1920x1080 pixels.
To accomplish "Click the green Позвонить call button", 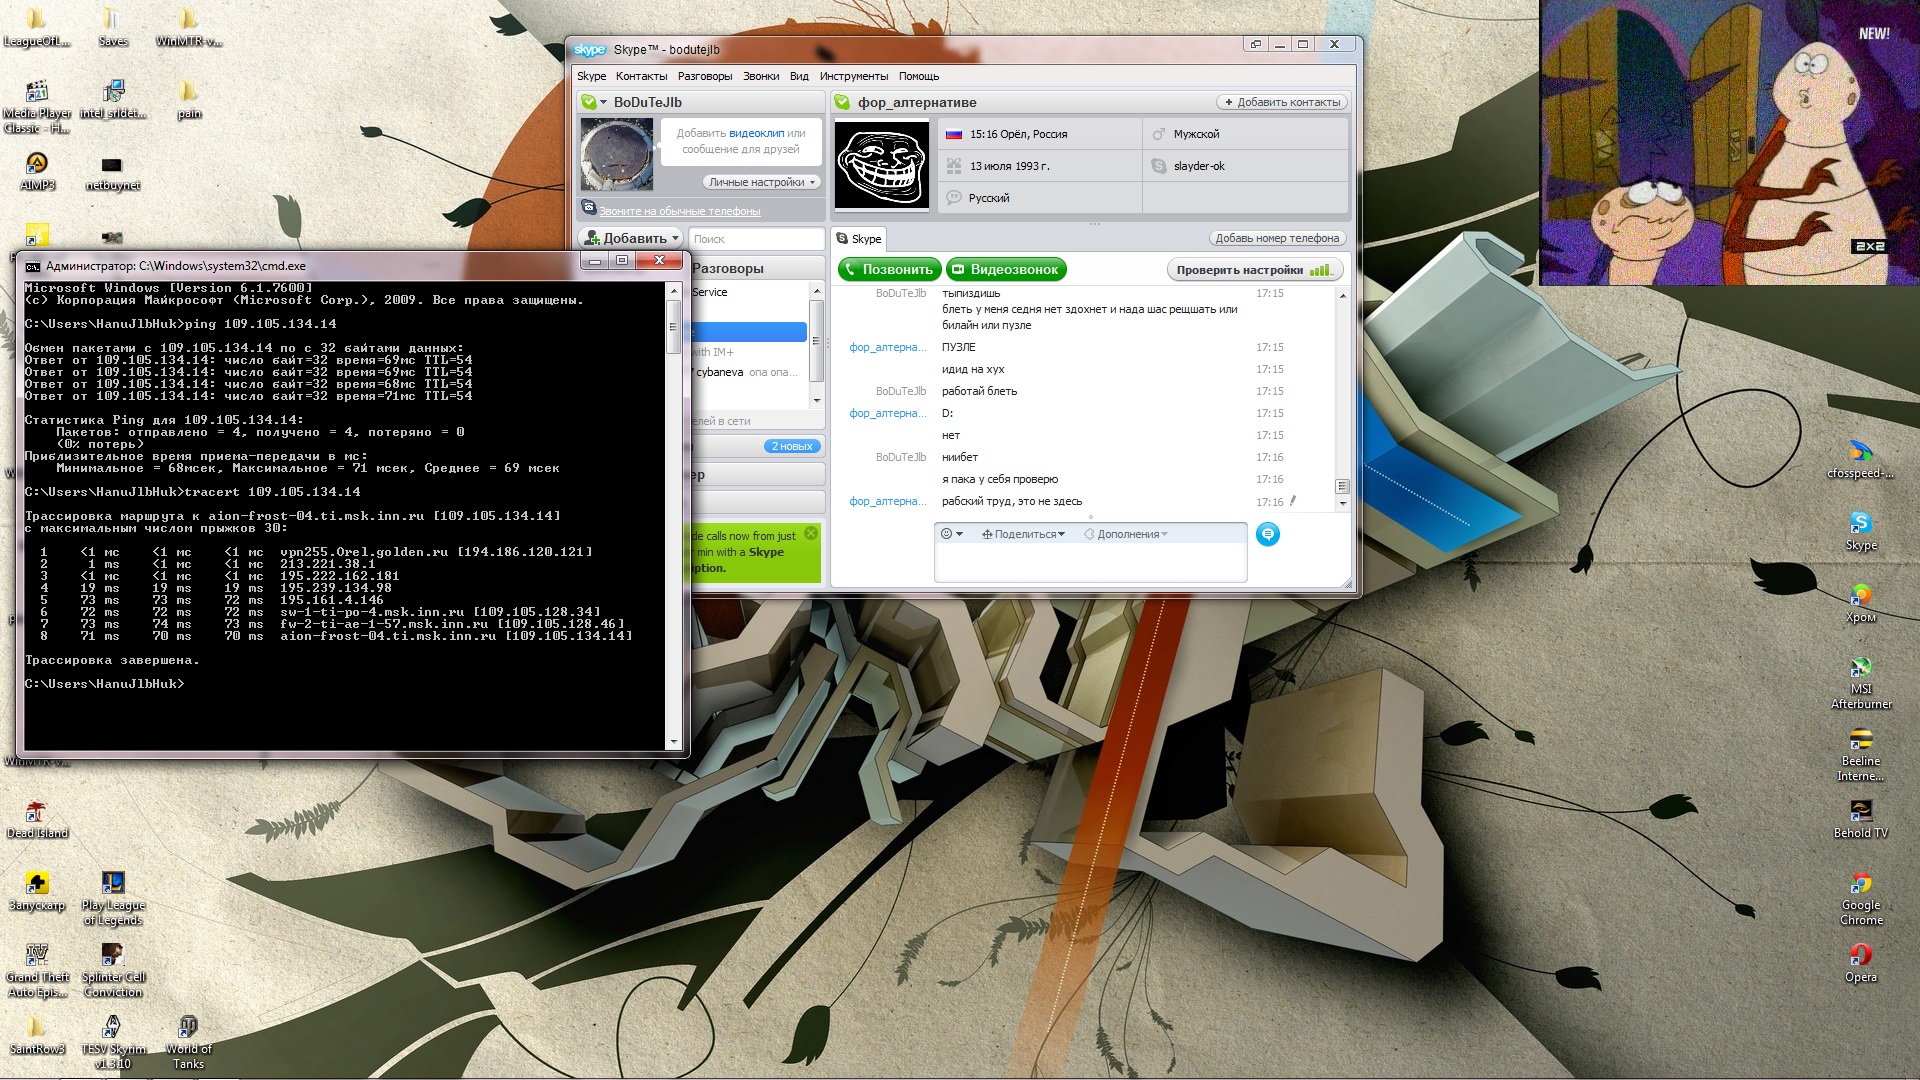I will click(x=889, y=269).
